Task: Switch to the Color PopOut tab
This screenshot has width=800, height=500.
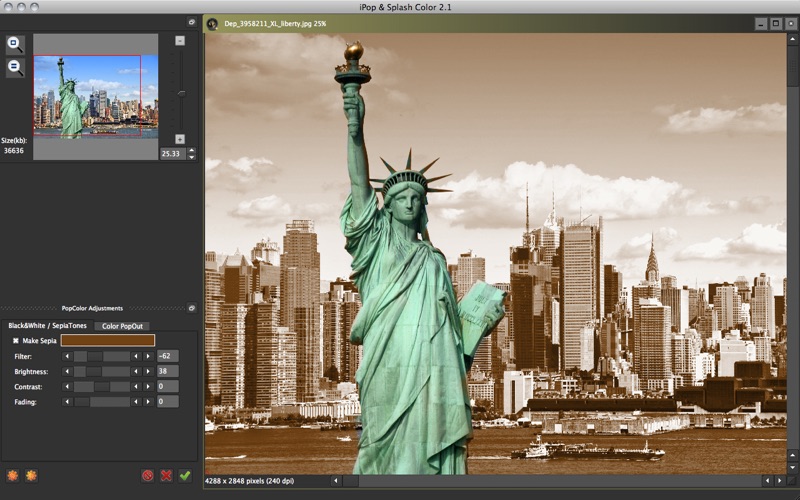Action: [x=122, y=326]
